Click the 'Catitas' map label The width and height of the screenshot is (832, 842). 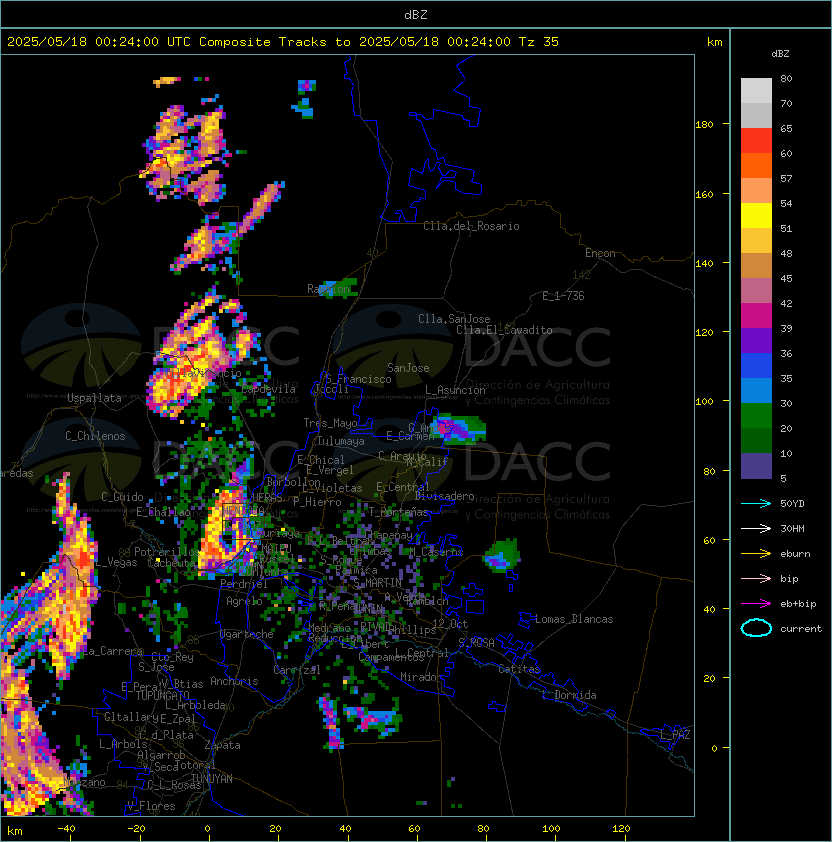click(519, 669)
